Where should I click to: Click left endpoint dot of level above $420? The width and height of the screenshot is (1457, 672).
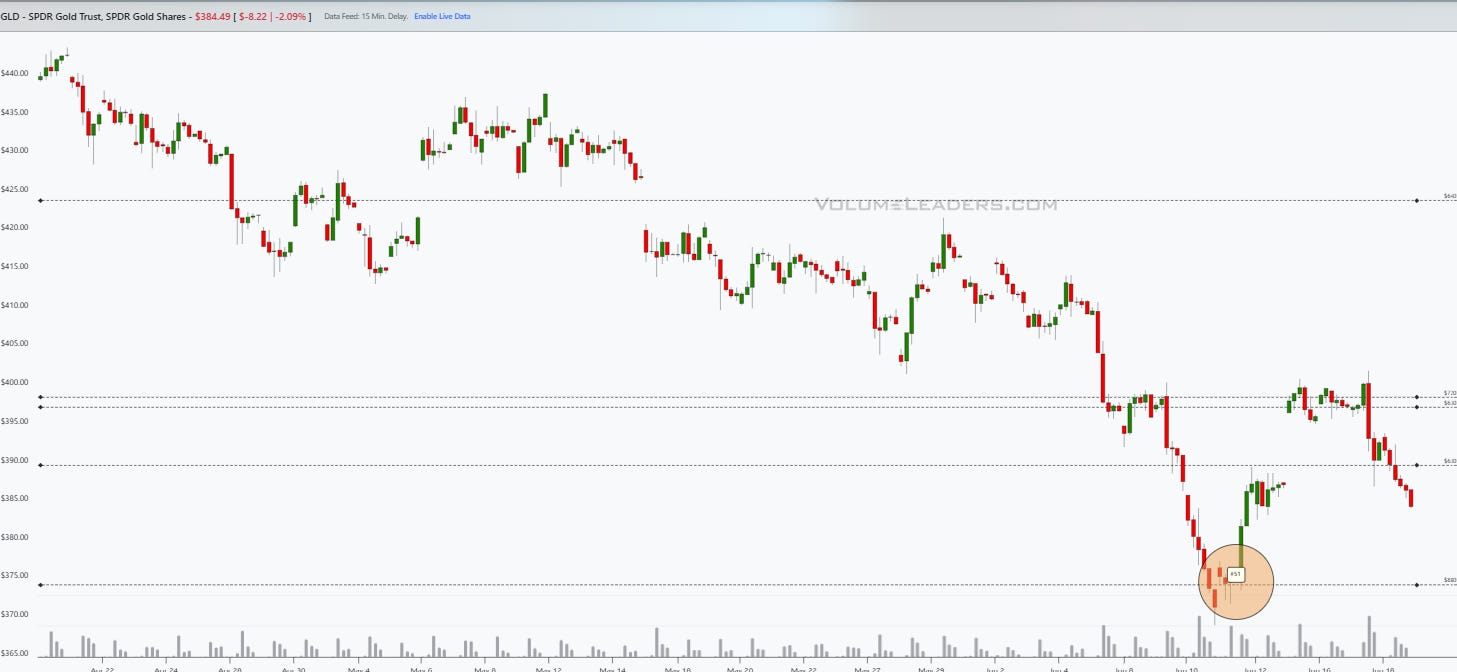pyautogui.click(x=40, y=201)
